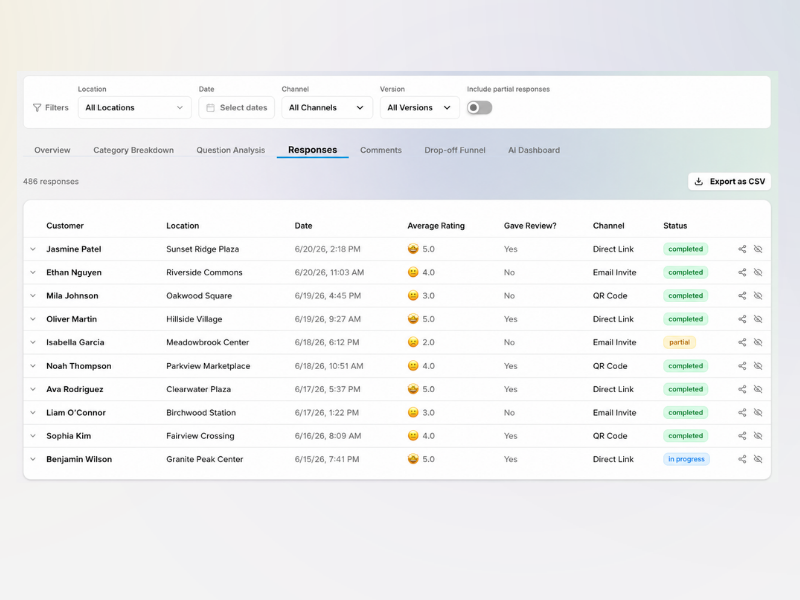Click the neutral emoji in Mila Johnson row
Image resolution: width=800 pixels, height=600 pixels.
[413, 295]
